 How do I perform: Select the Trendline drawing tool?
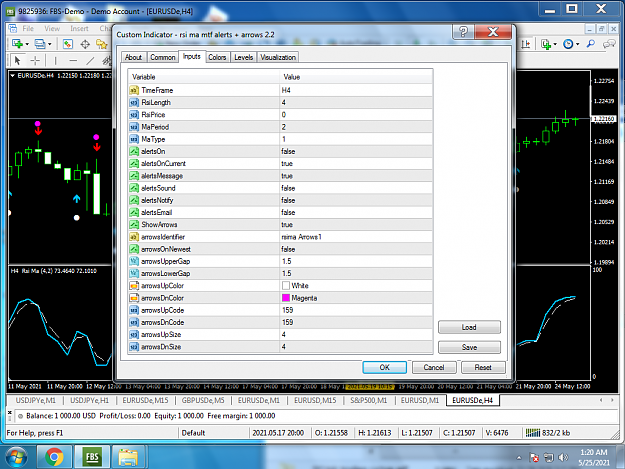coord(90,61)
